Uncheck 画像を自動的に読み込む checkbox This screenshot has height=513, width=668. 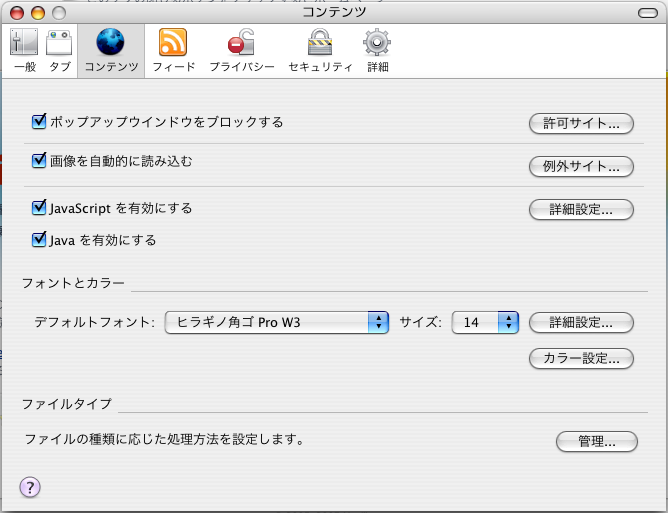coord(40,160)
